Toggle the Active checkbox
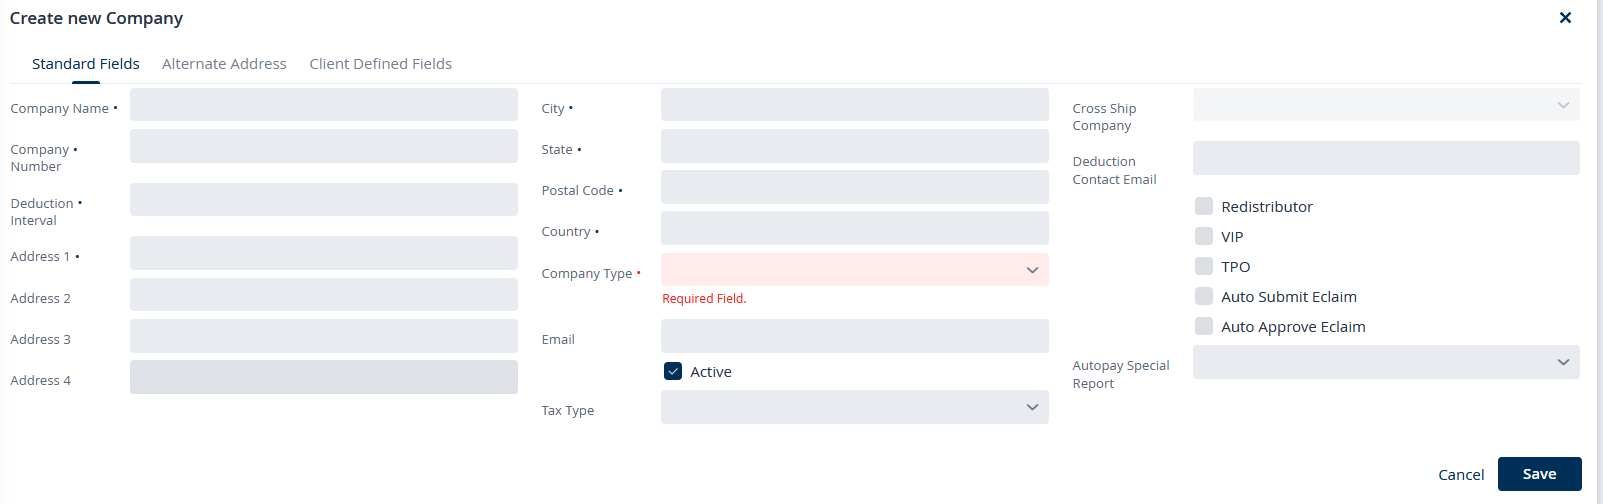 [x=673, y=371]
